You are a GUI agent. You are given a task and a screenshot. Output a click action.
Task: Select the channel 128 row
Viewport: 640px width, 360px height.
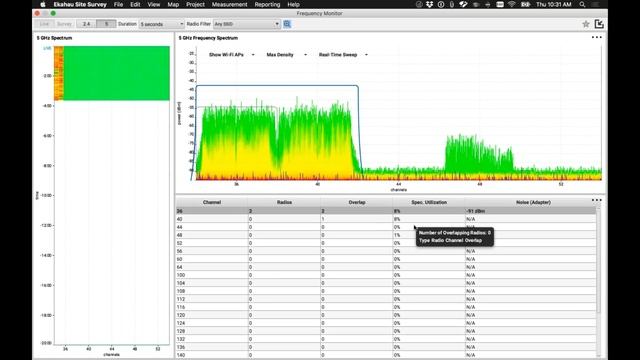(386, 331)
